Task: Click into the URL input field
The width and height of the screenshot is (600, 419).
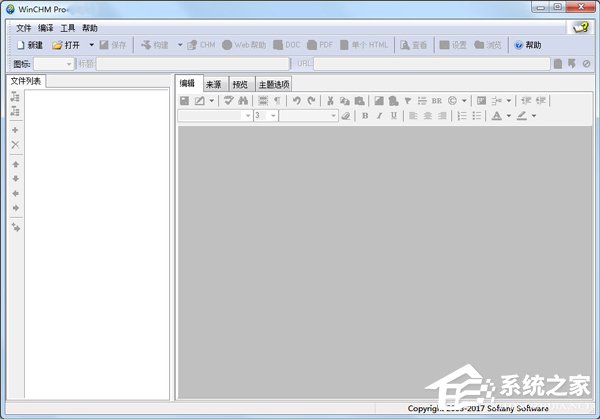Action: tap(432, 64)
